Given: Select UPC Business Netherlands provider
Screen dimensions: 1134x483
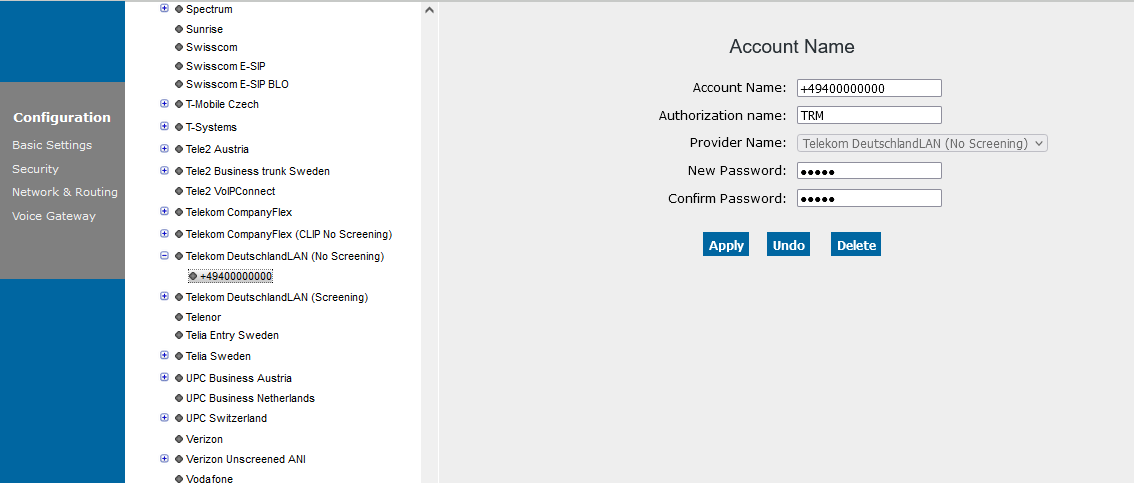Looking at the screenshot, I should [x=250, y=398].
